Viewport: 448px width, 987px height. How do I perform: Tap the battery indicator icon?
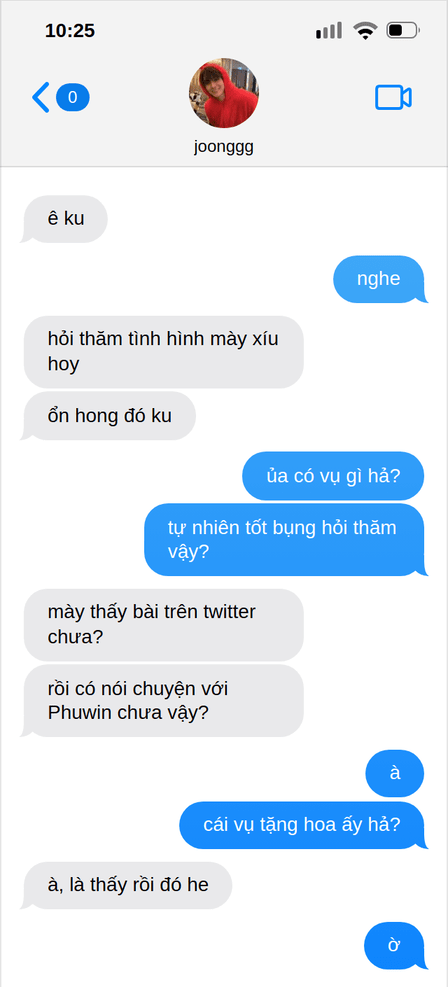(x=403, y=30)
